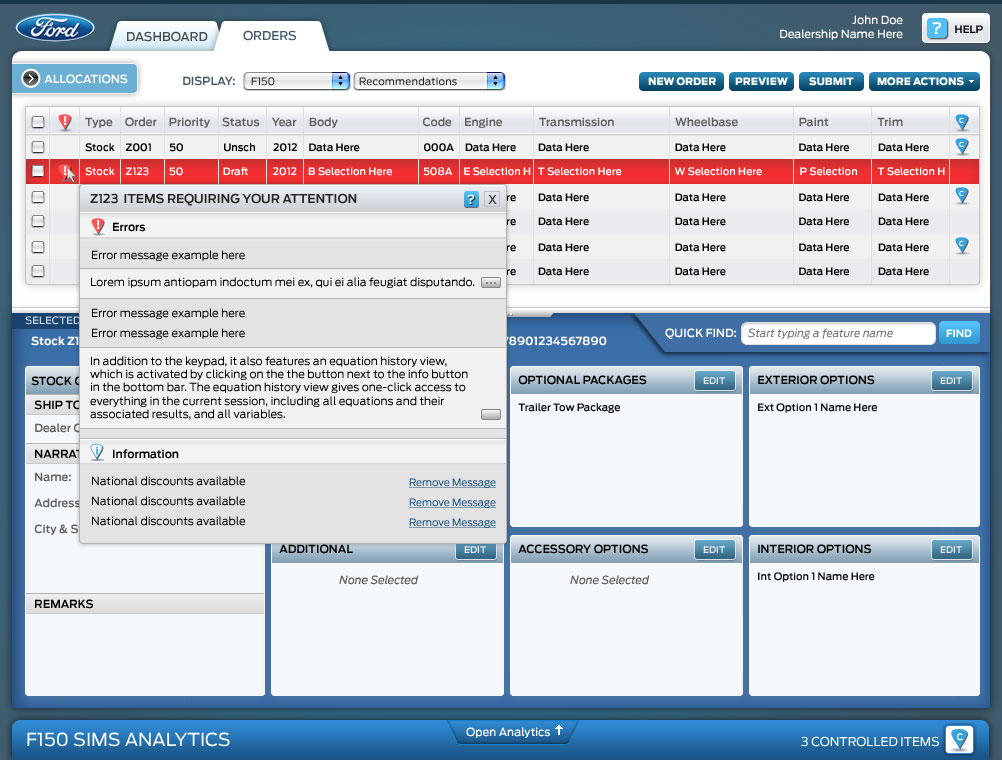Open the Recommendations dropdown
This screenshot has height=760, width=1002.
429,81
